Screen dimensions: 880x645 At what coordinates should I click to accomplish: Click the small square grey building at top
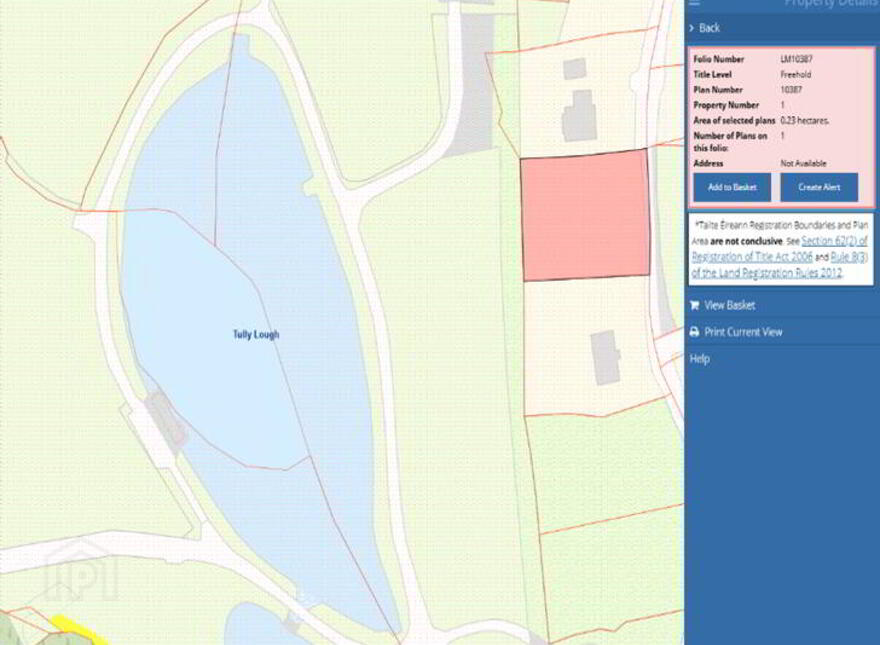[575, 69]
